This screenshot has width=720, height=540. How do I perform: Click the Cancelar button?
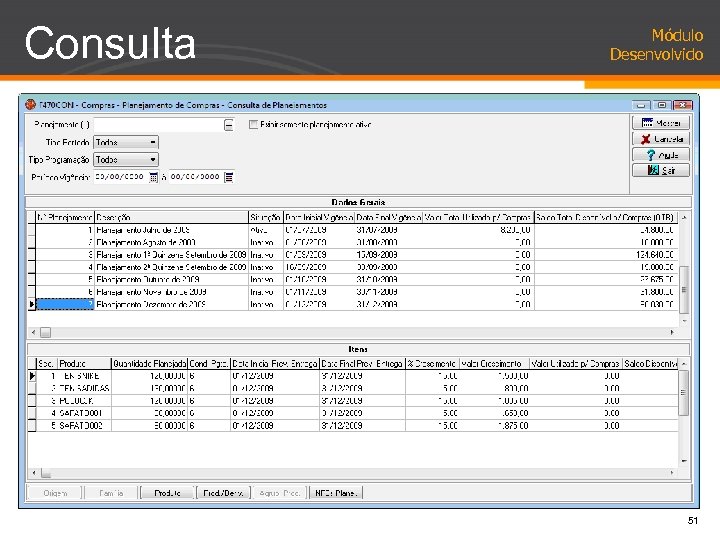click(x=661, y=139)
